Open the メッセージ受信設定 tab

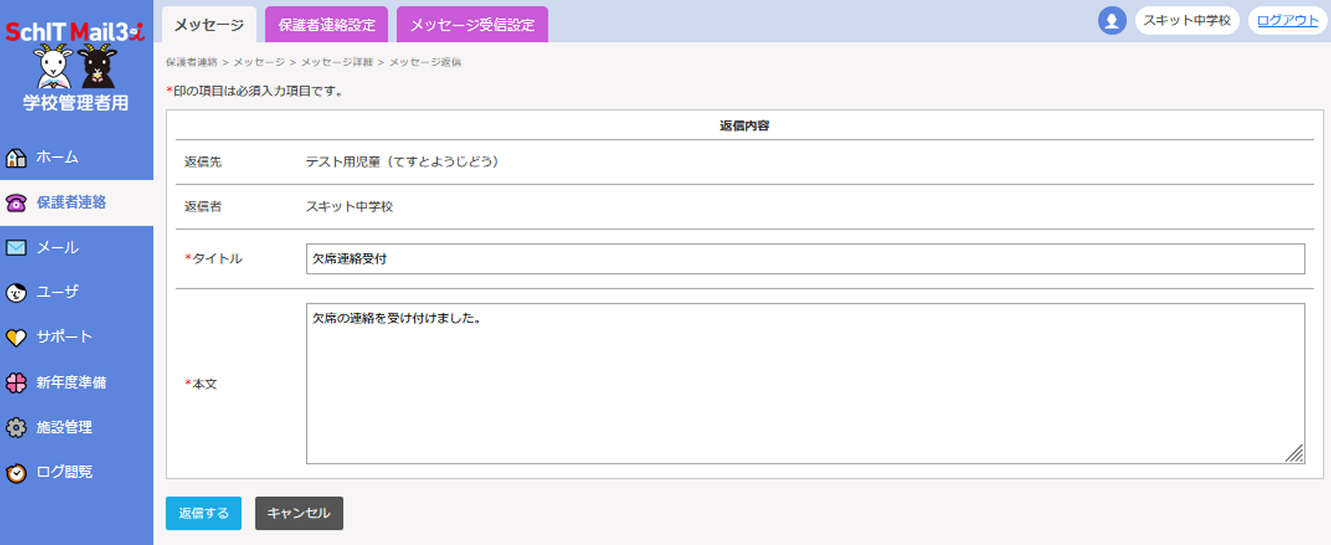(472, 25)
